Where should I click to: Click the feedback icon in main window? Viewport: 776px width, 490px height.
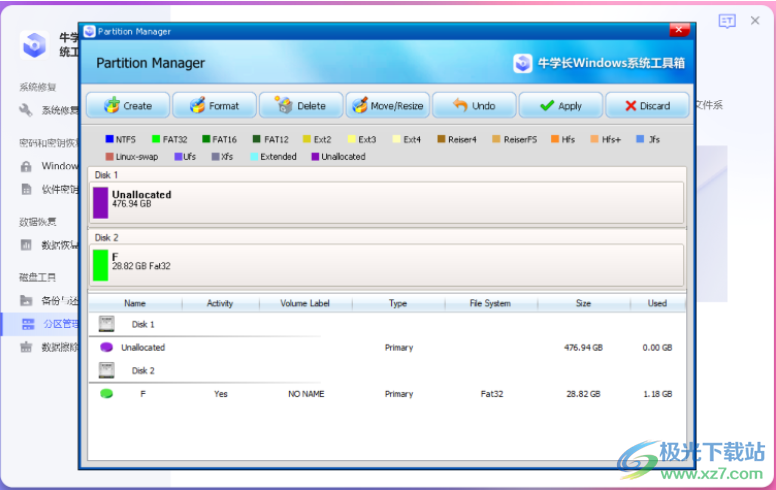(x=727, y=21)
